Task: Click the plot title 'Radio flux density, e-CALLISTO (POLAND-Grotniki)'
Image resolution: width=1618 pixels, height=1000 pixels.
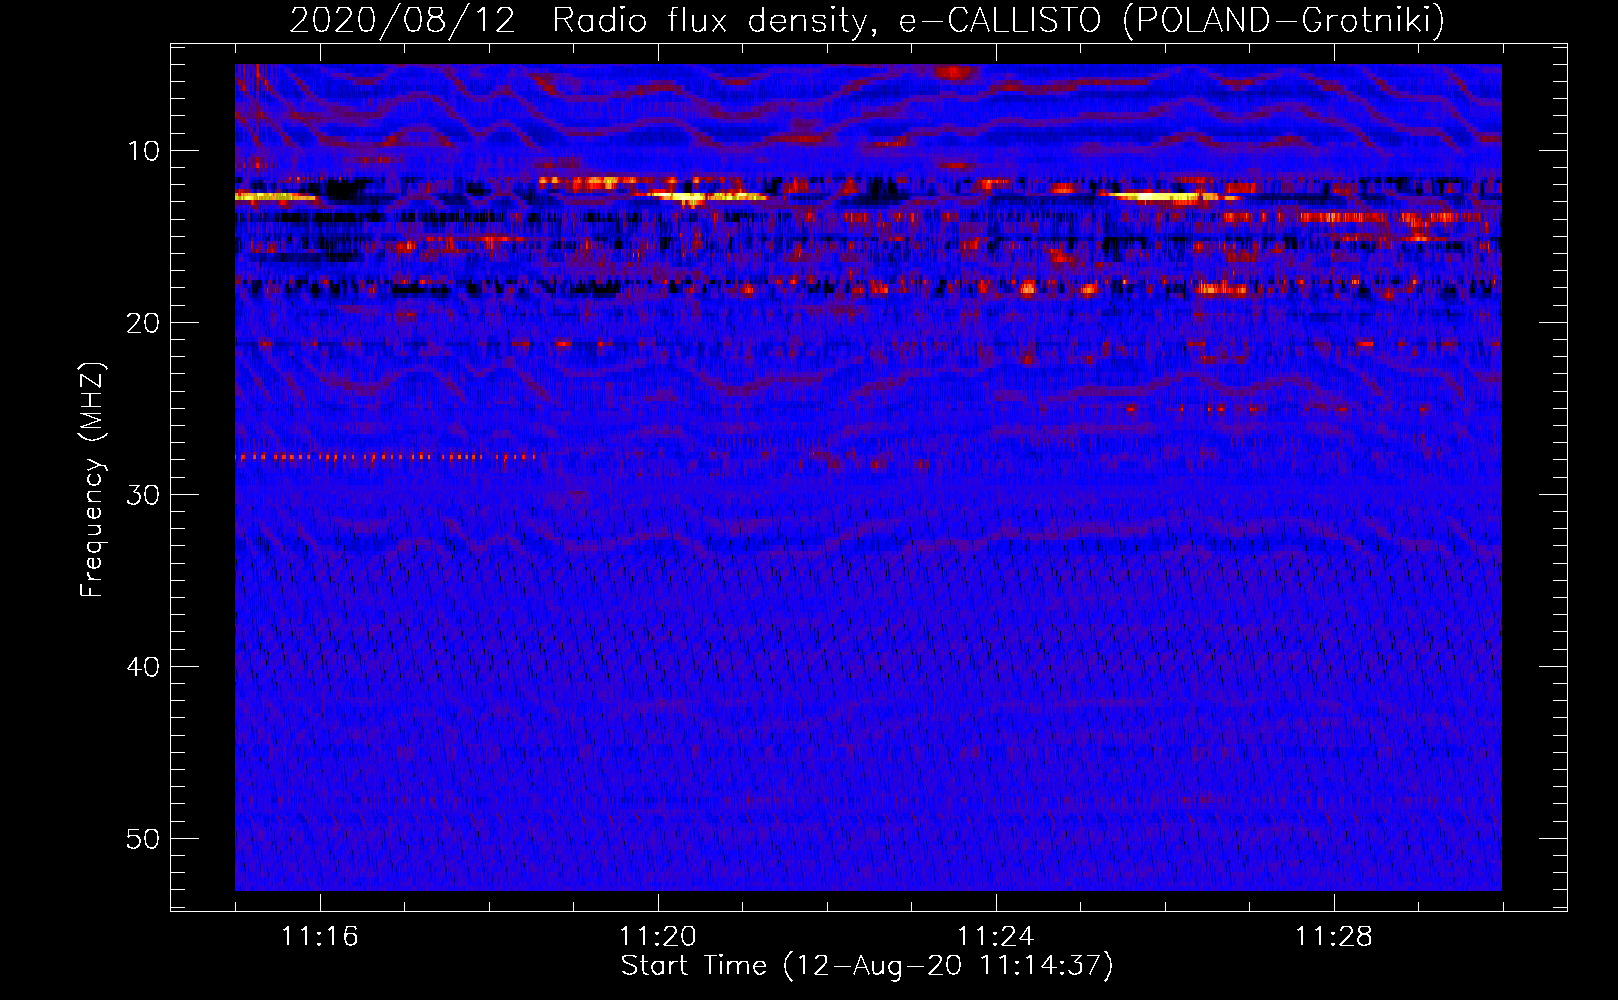Action: [998, 20]
